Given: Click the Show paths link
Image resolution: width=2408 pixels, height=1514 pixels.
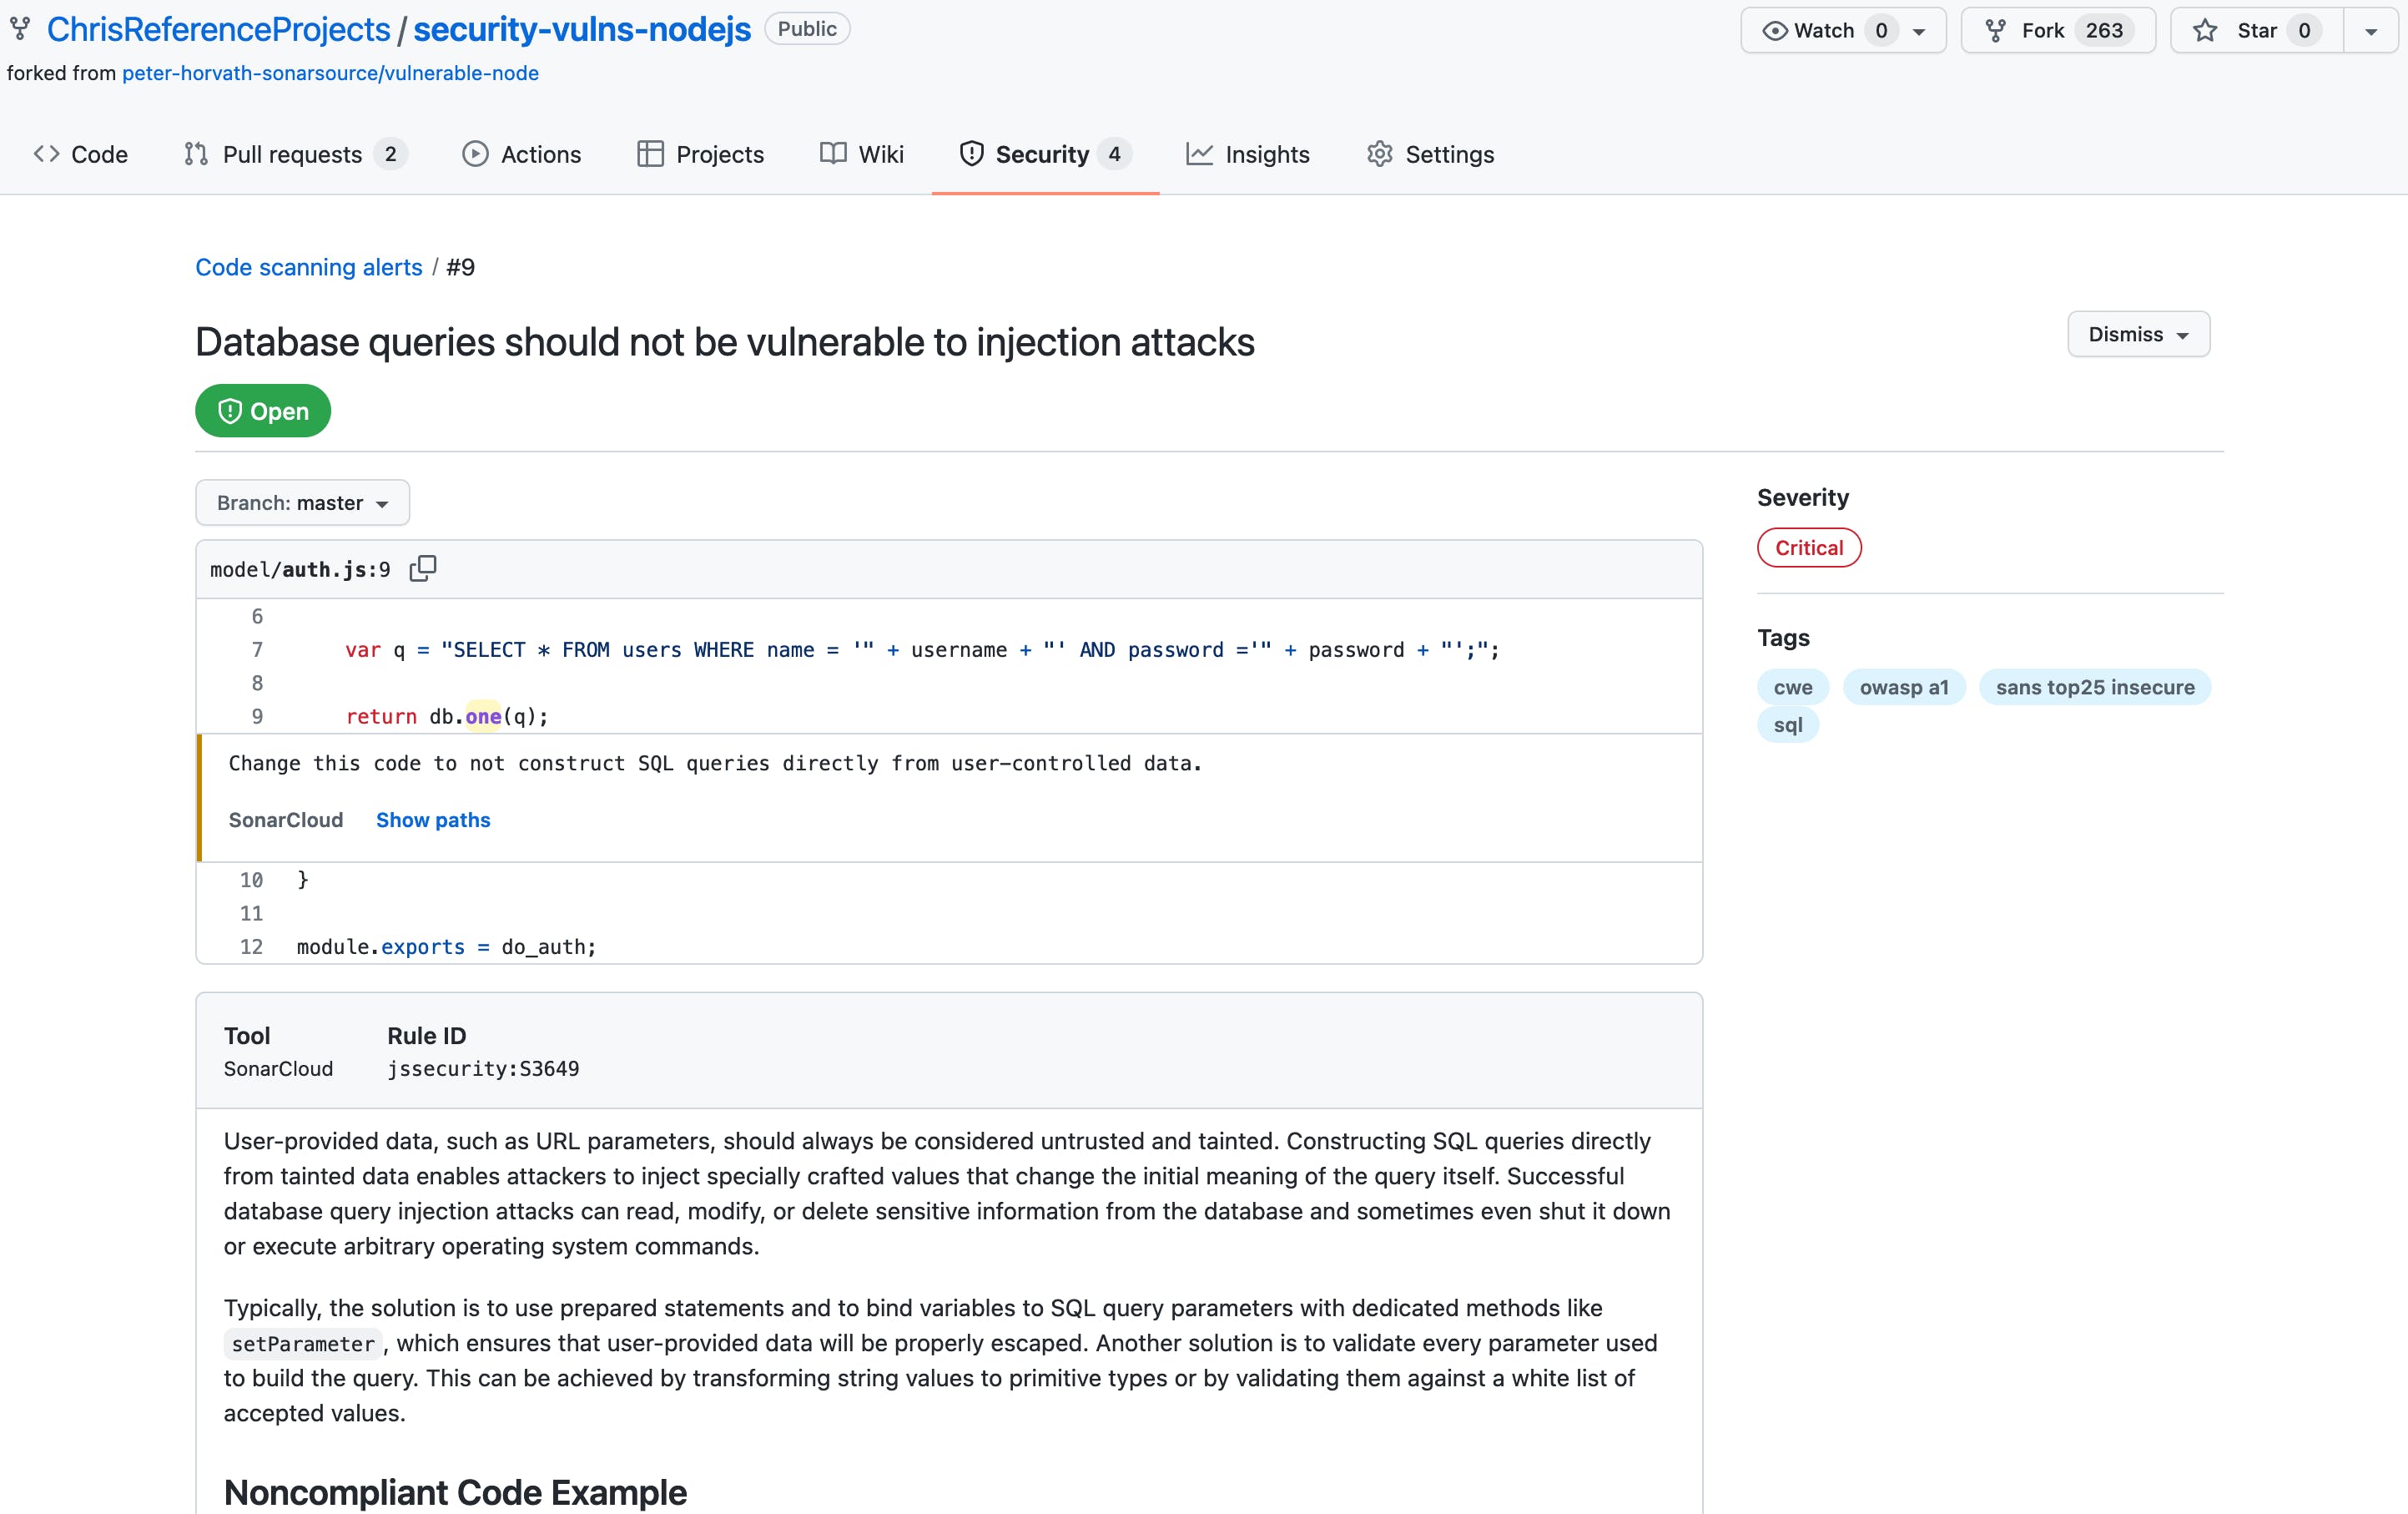Looking at the screenshot, I should pyautogui.click(x=433, y=819).
